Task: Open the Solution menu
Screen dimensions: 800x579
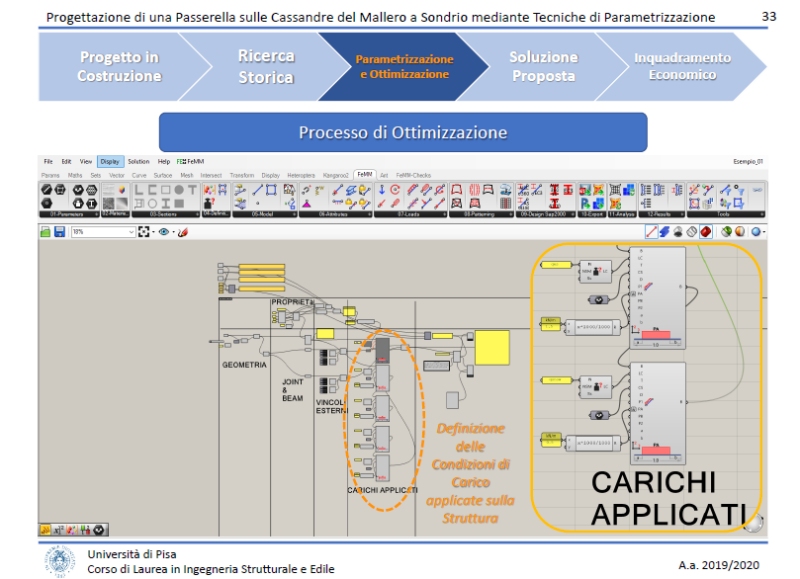Action: [138, 161]
